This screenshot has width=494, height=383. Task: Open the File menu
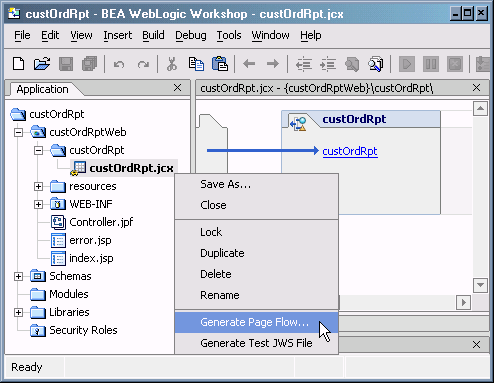click(x=22, y=35)
